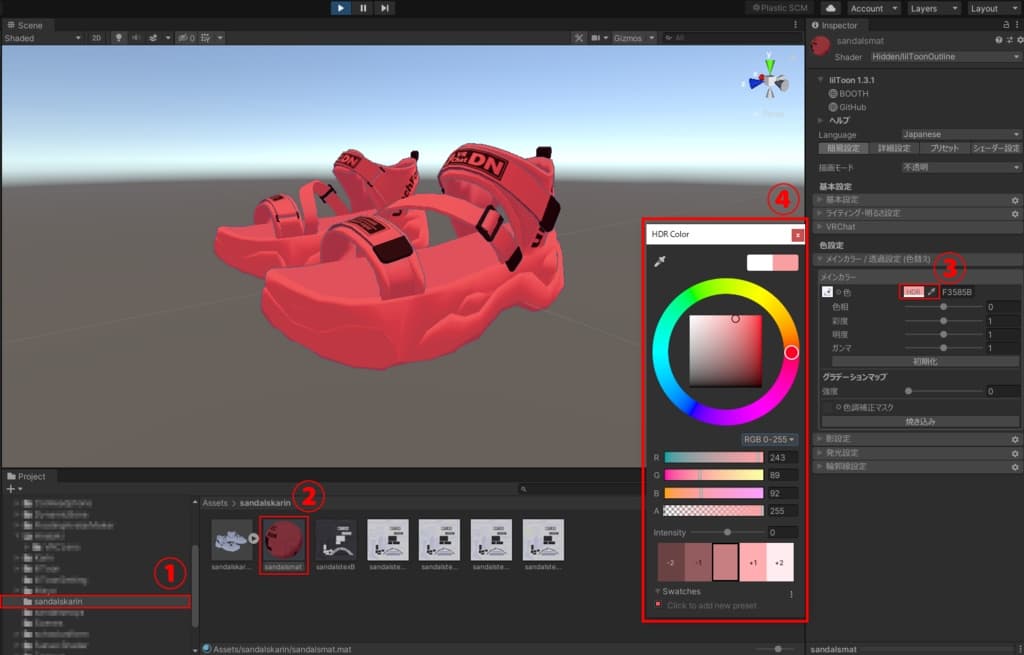Image resolution: width=1024 pixels, height=655 pixels.
Task: Open the Language dropdown set to Japanese
Action: 960,134
